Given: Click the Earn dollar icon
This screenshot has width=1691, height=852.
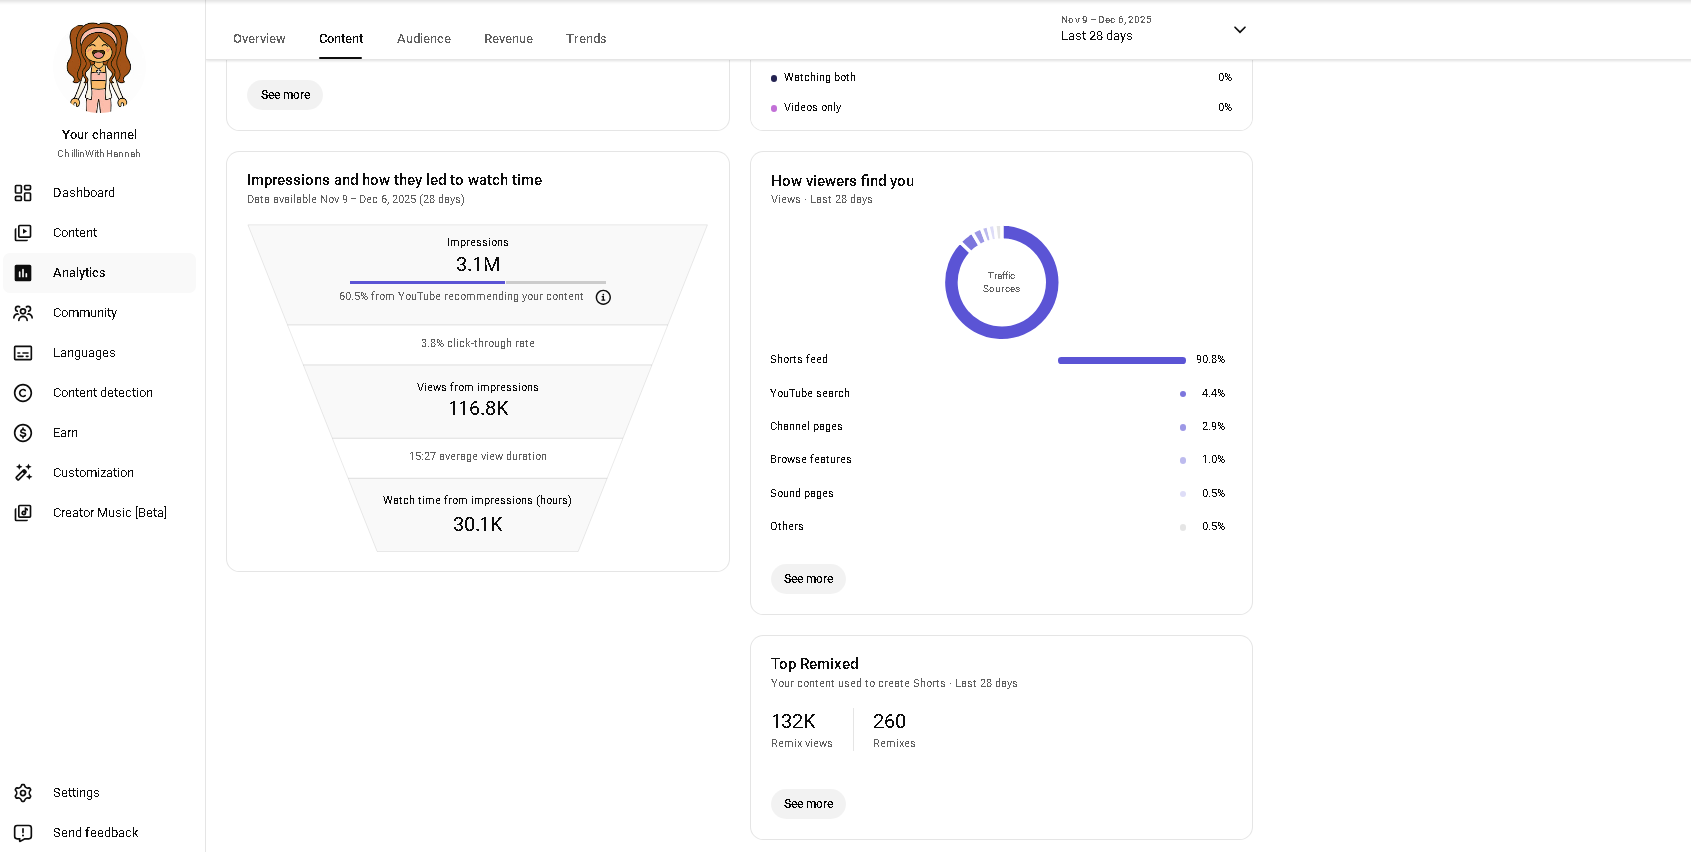Looking at the screenshot, I should coord(23,433).
